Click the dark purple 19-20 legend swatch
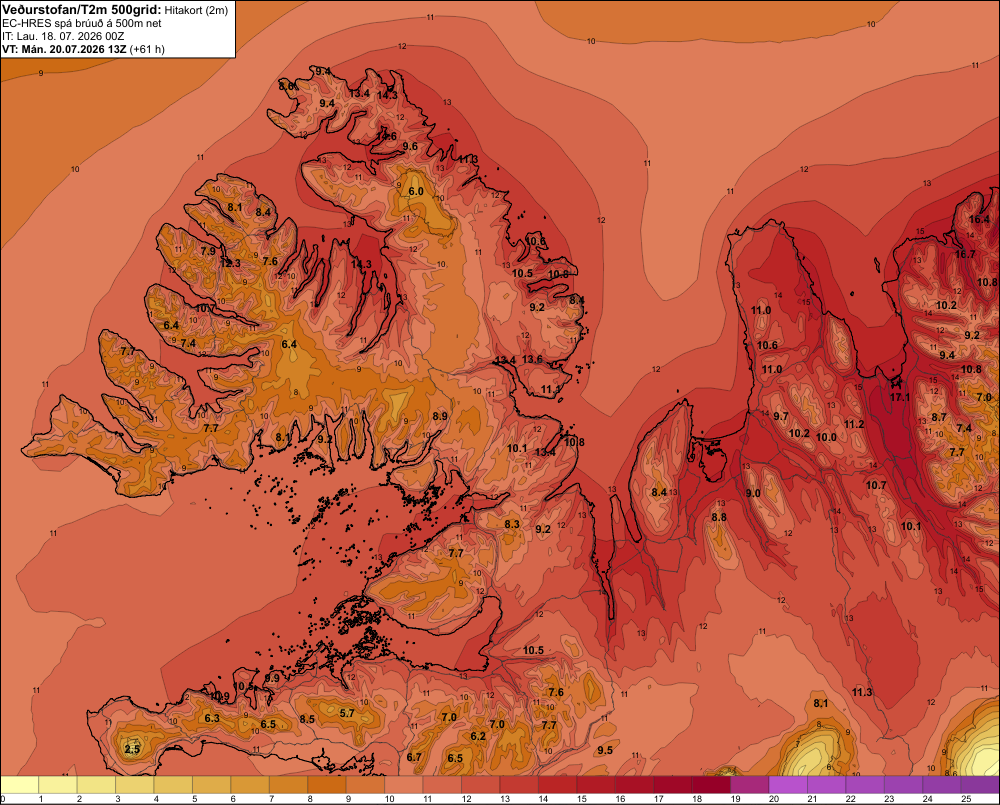Screen dimensions: 1000x805 (750, 785)
